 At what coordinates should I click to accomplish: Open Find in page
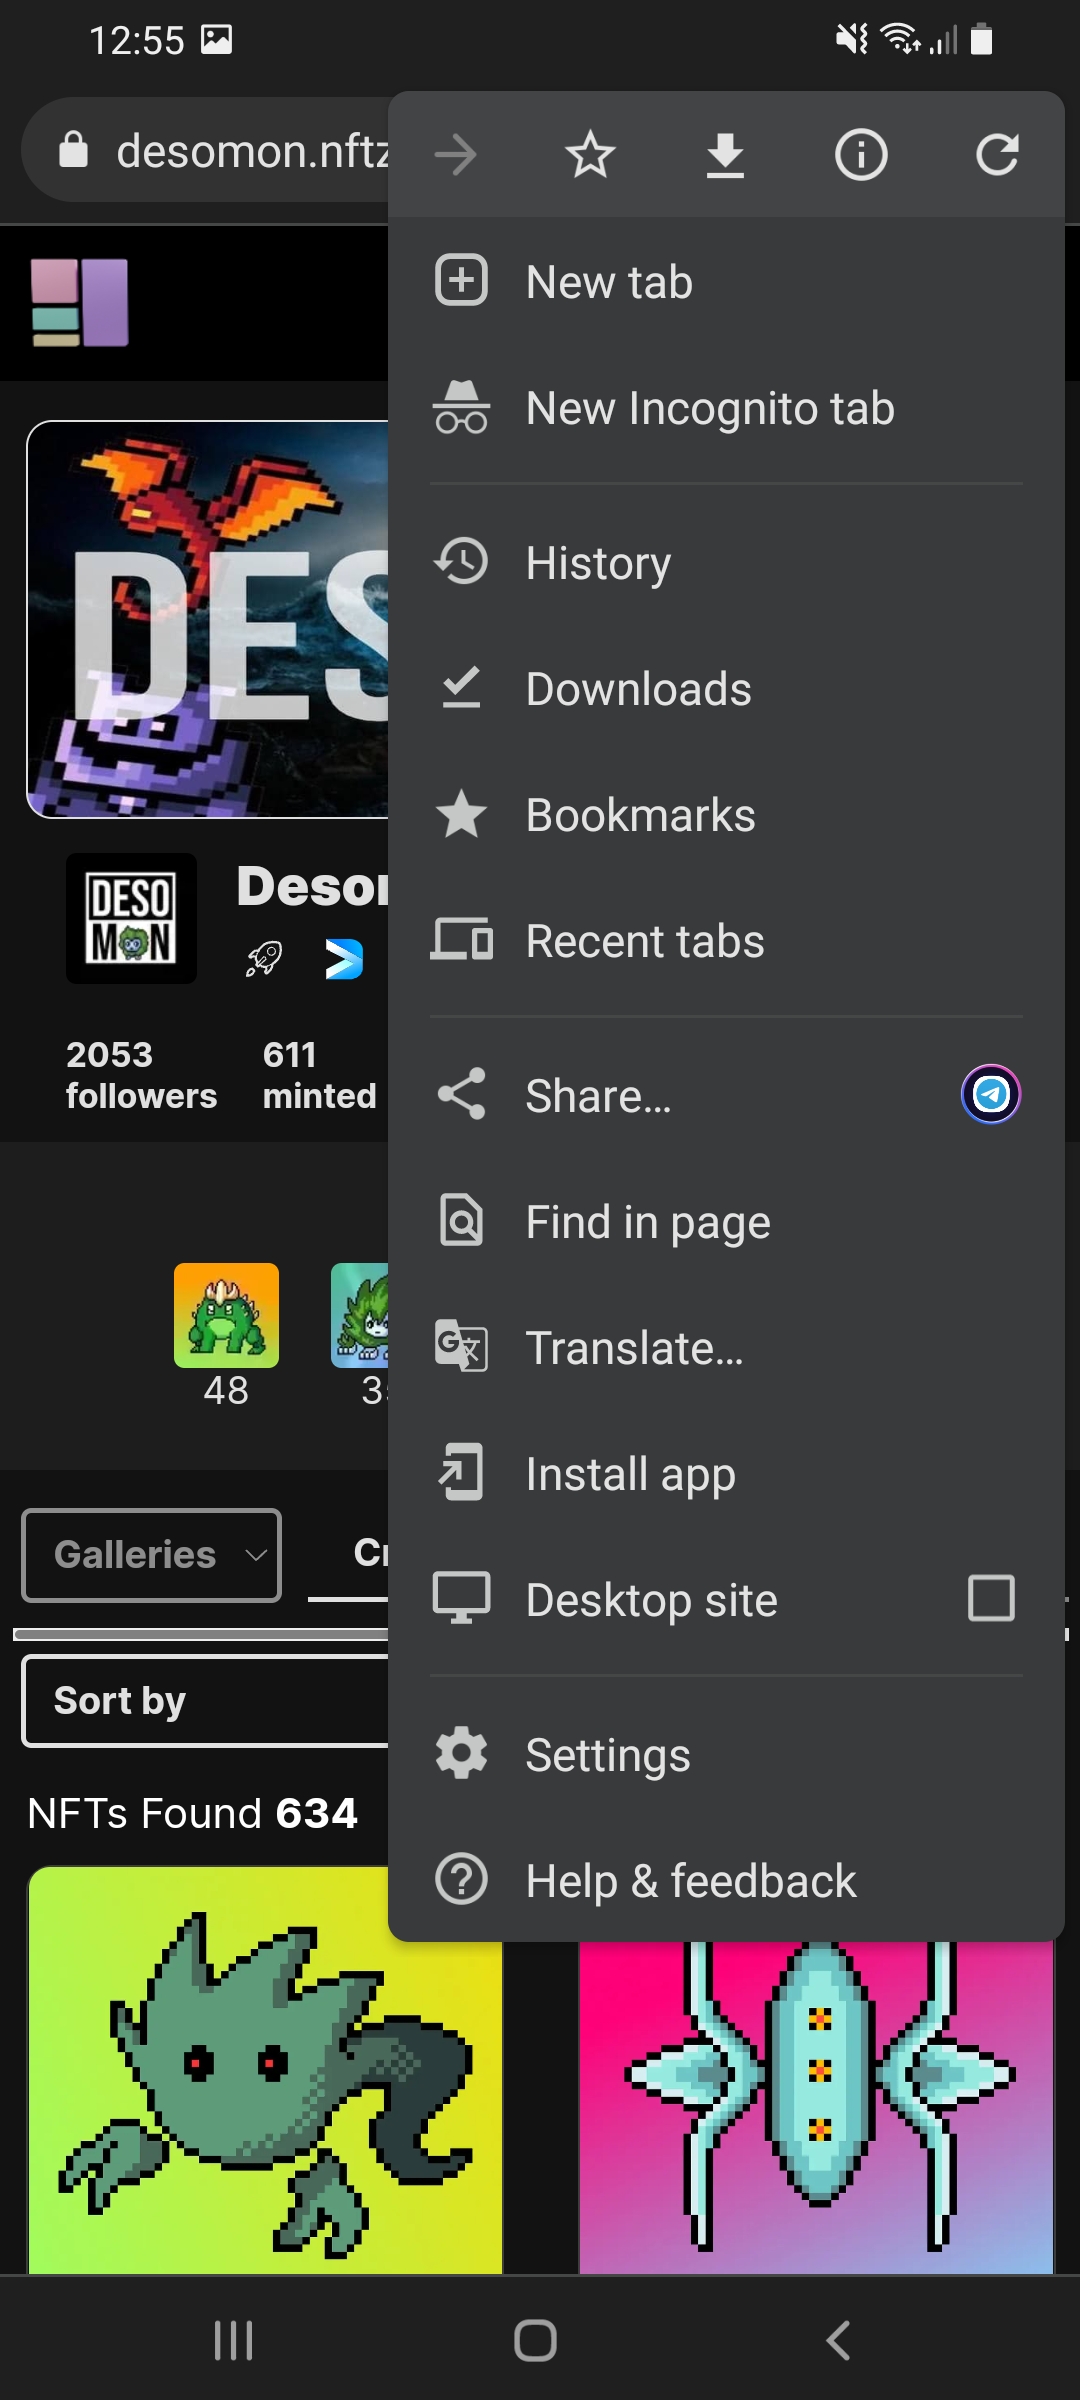(x=648, y=1222)
